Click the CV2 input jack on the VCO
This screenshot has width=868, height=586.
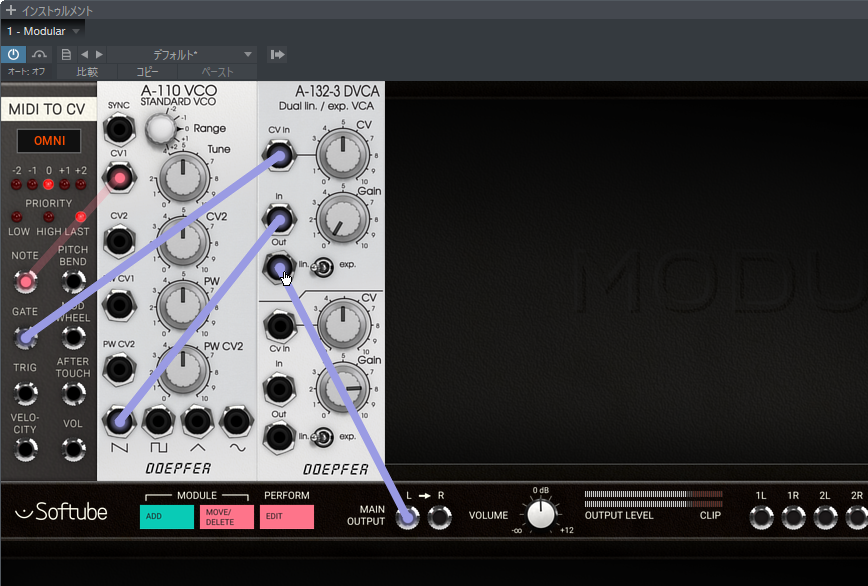[x=119, y=241]
